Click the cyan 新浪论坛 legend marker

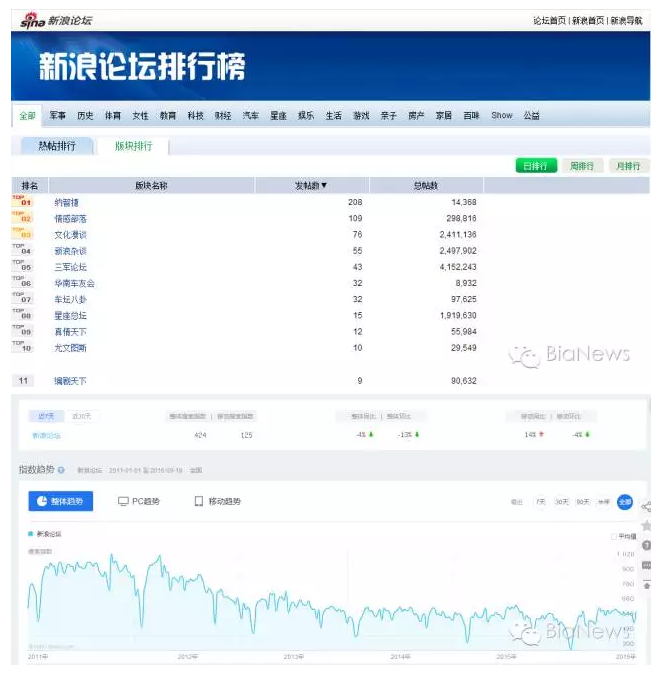30,534
